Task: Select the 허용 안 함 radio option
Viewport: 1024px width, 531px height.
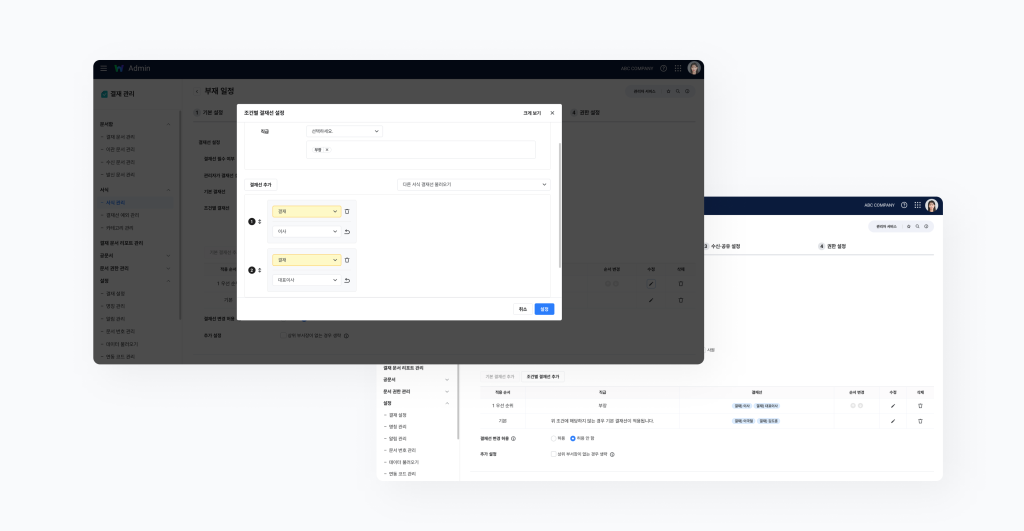Action: [x=573, y=438]
